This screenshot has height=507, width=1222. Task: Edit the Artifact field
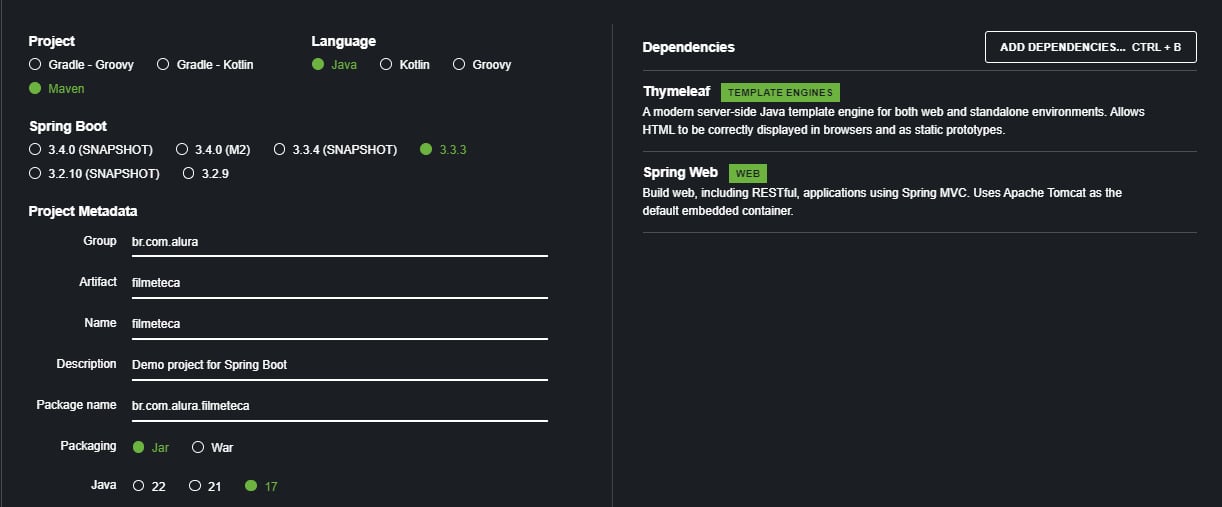pos(339,282)
